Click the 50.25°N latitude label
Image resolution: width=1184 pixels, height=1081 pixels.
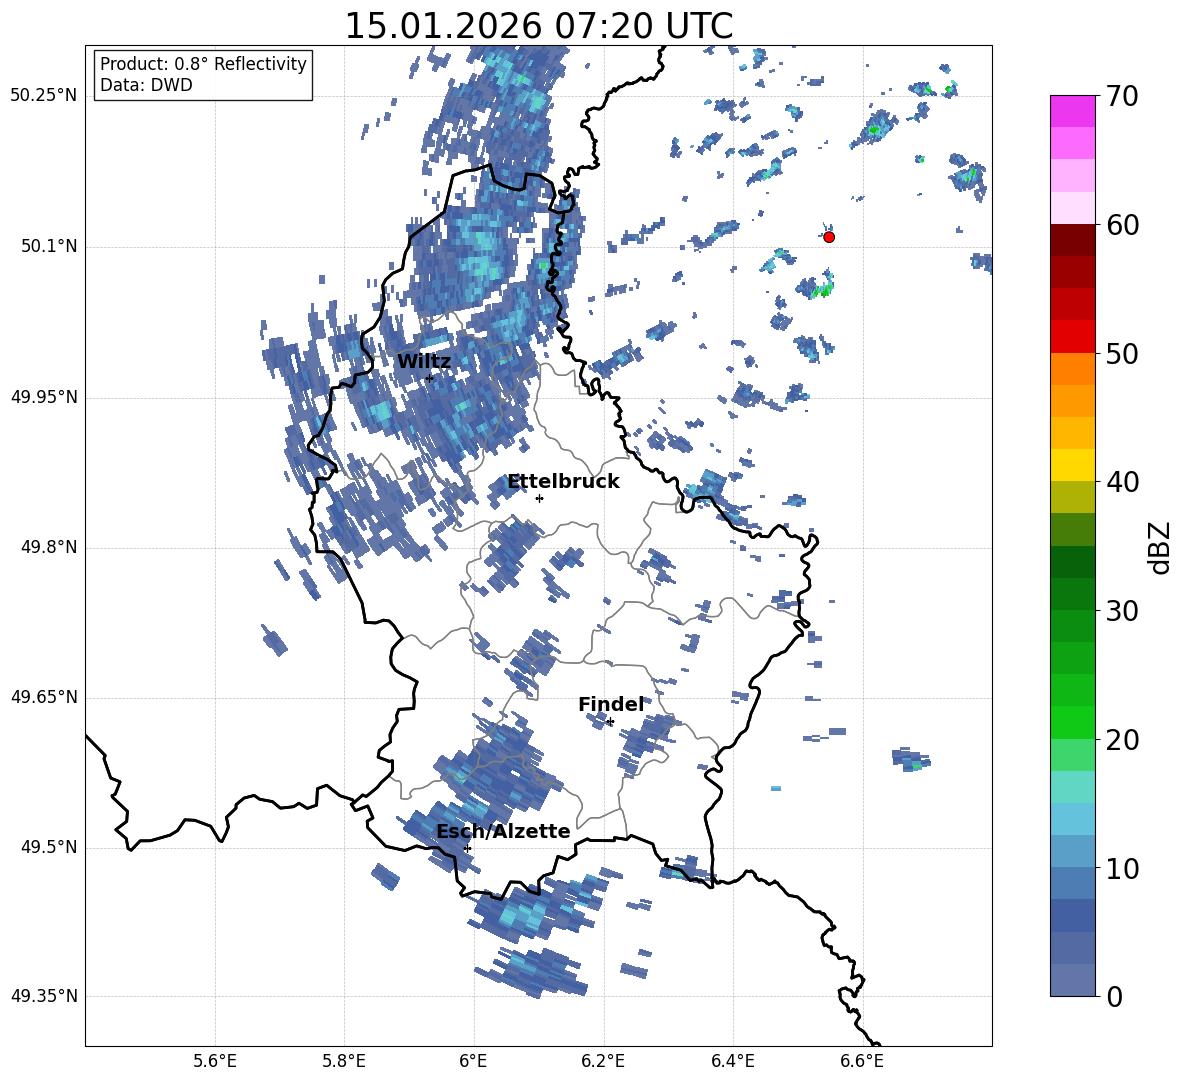[44, 96]
